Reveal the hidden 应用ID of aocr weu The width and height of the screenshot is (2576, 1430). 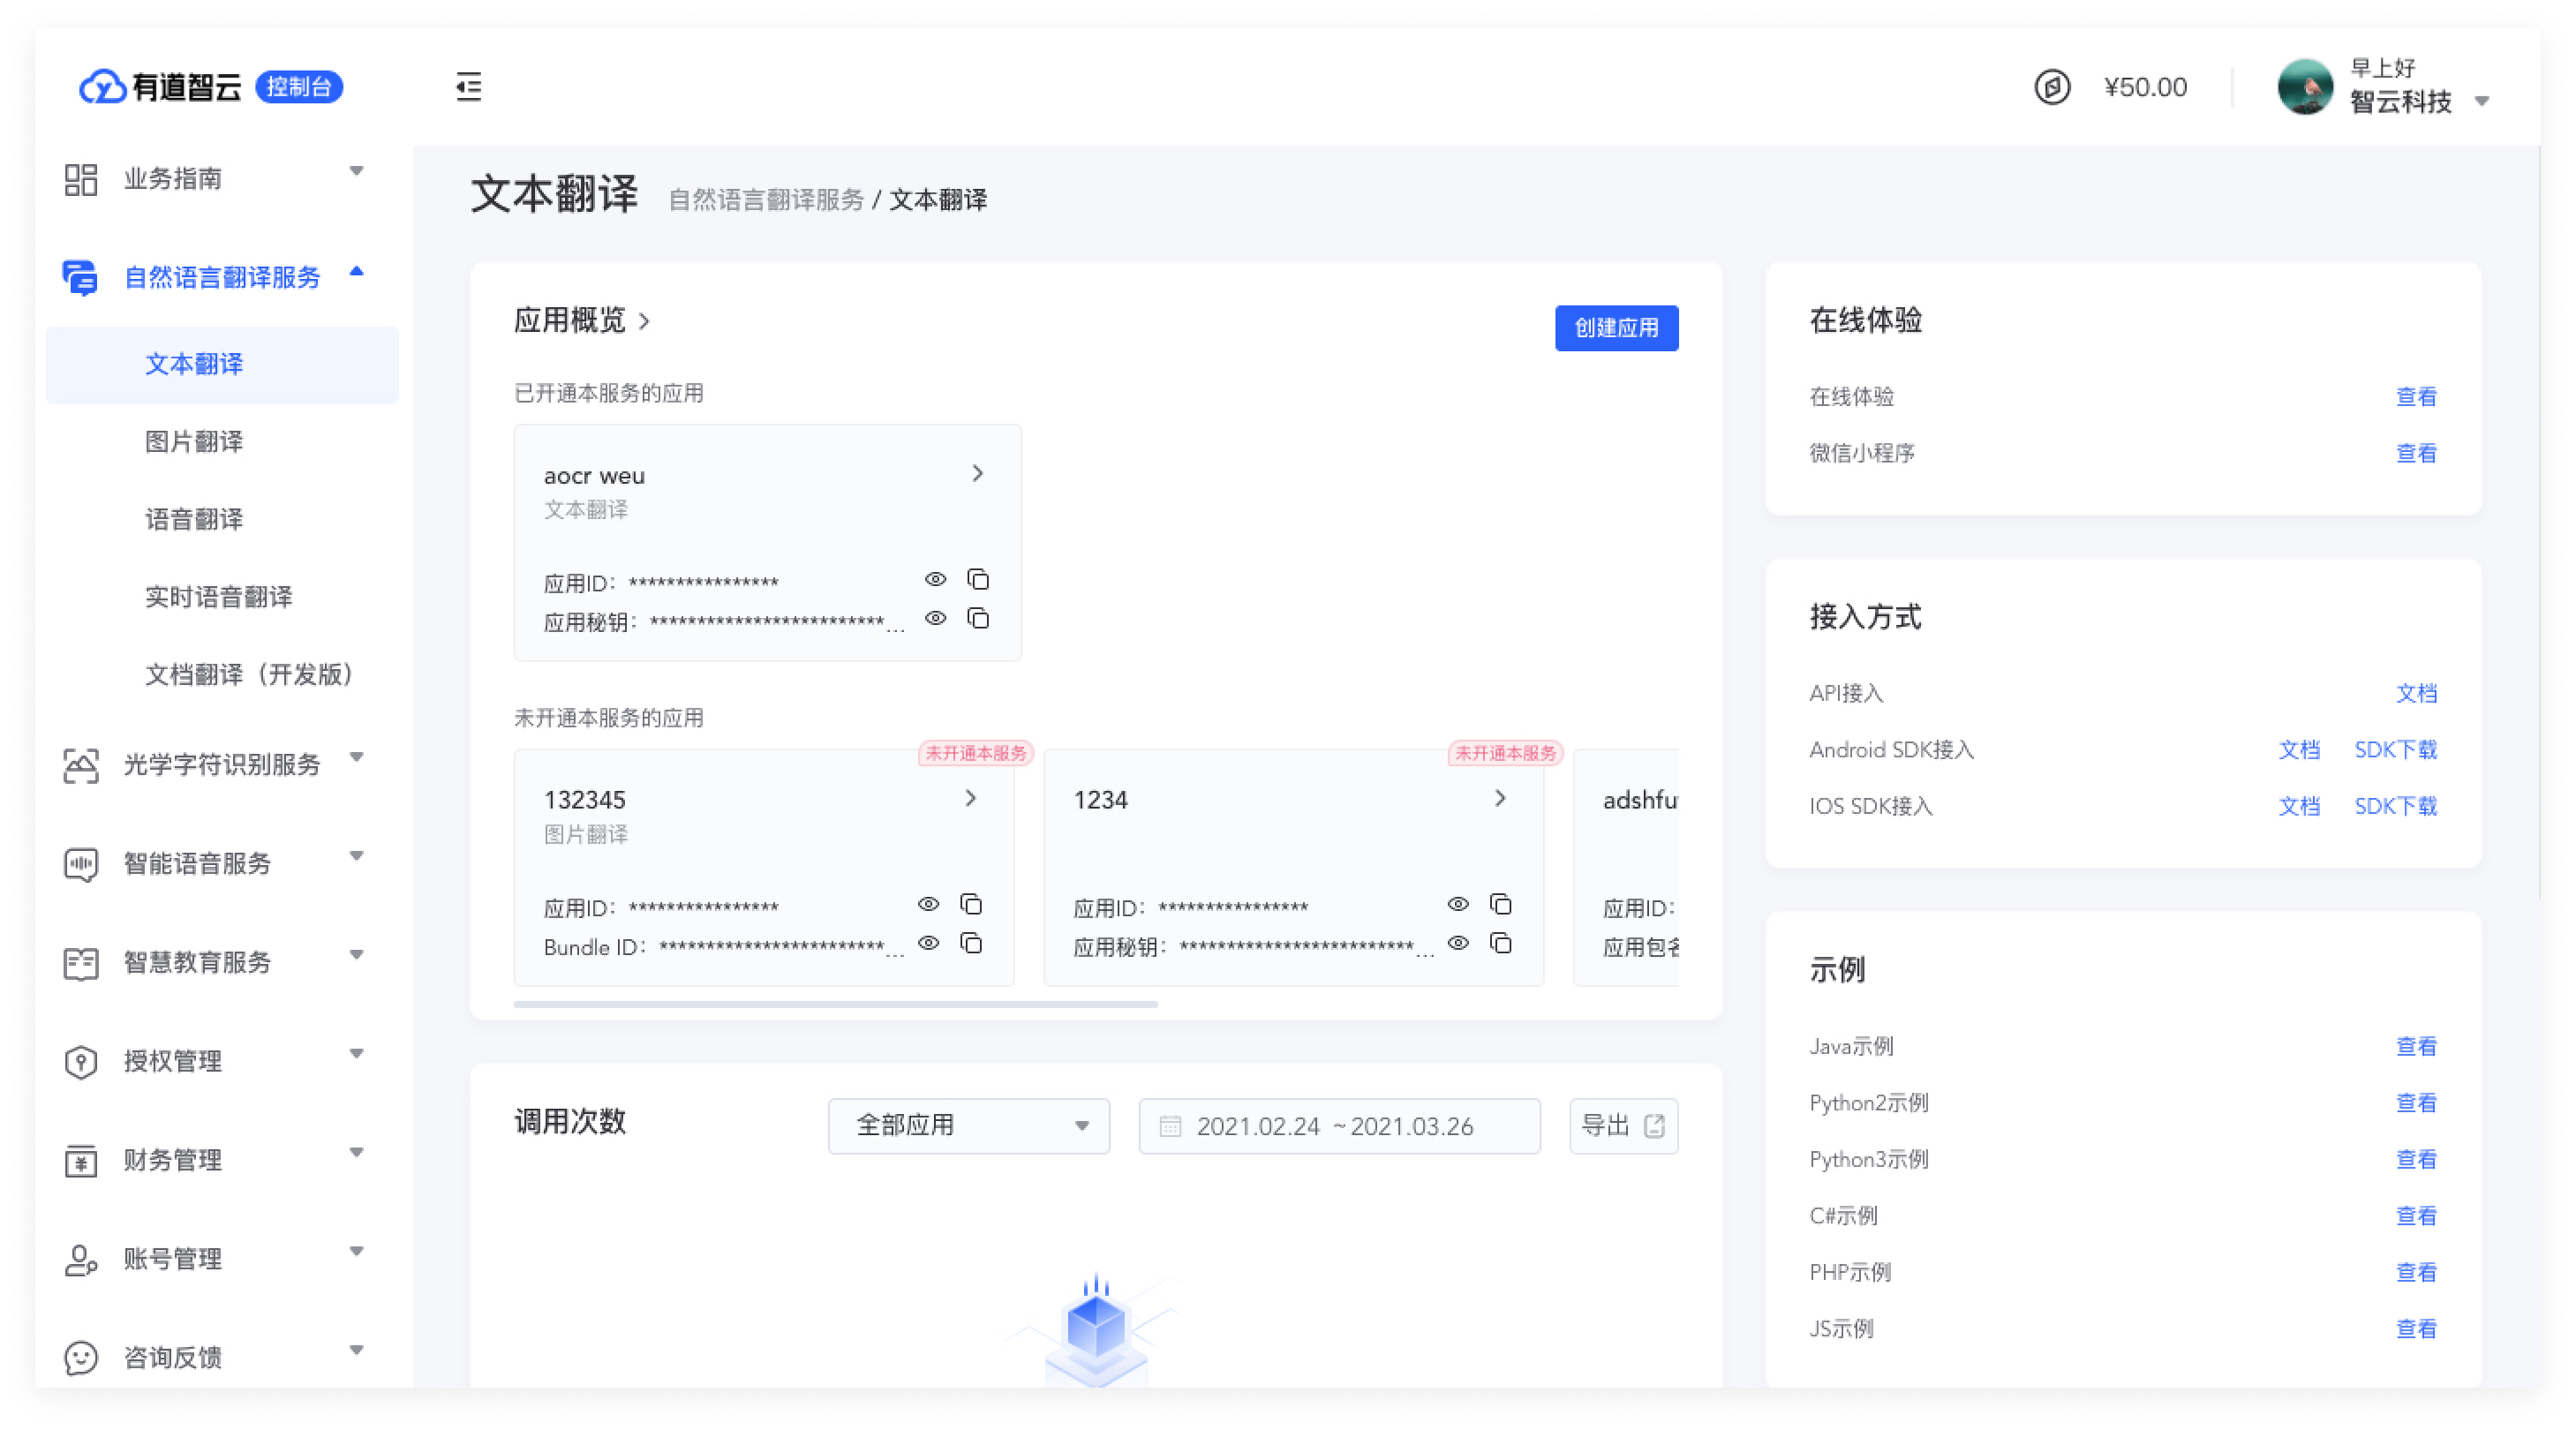click(936, 579)
